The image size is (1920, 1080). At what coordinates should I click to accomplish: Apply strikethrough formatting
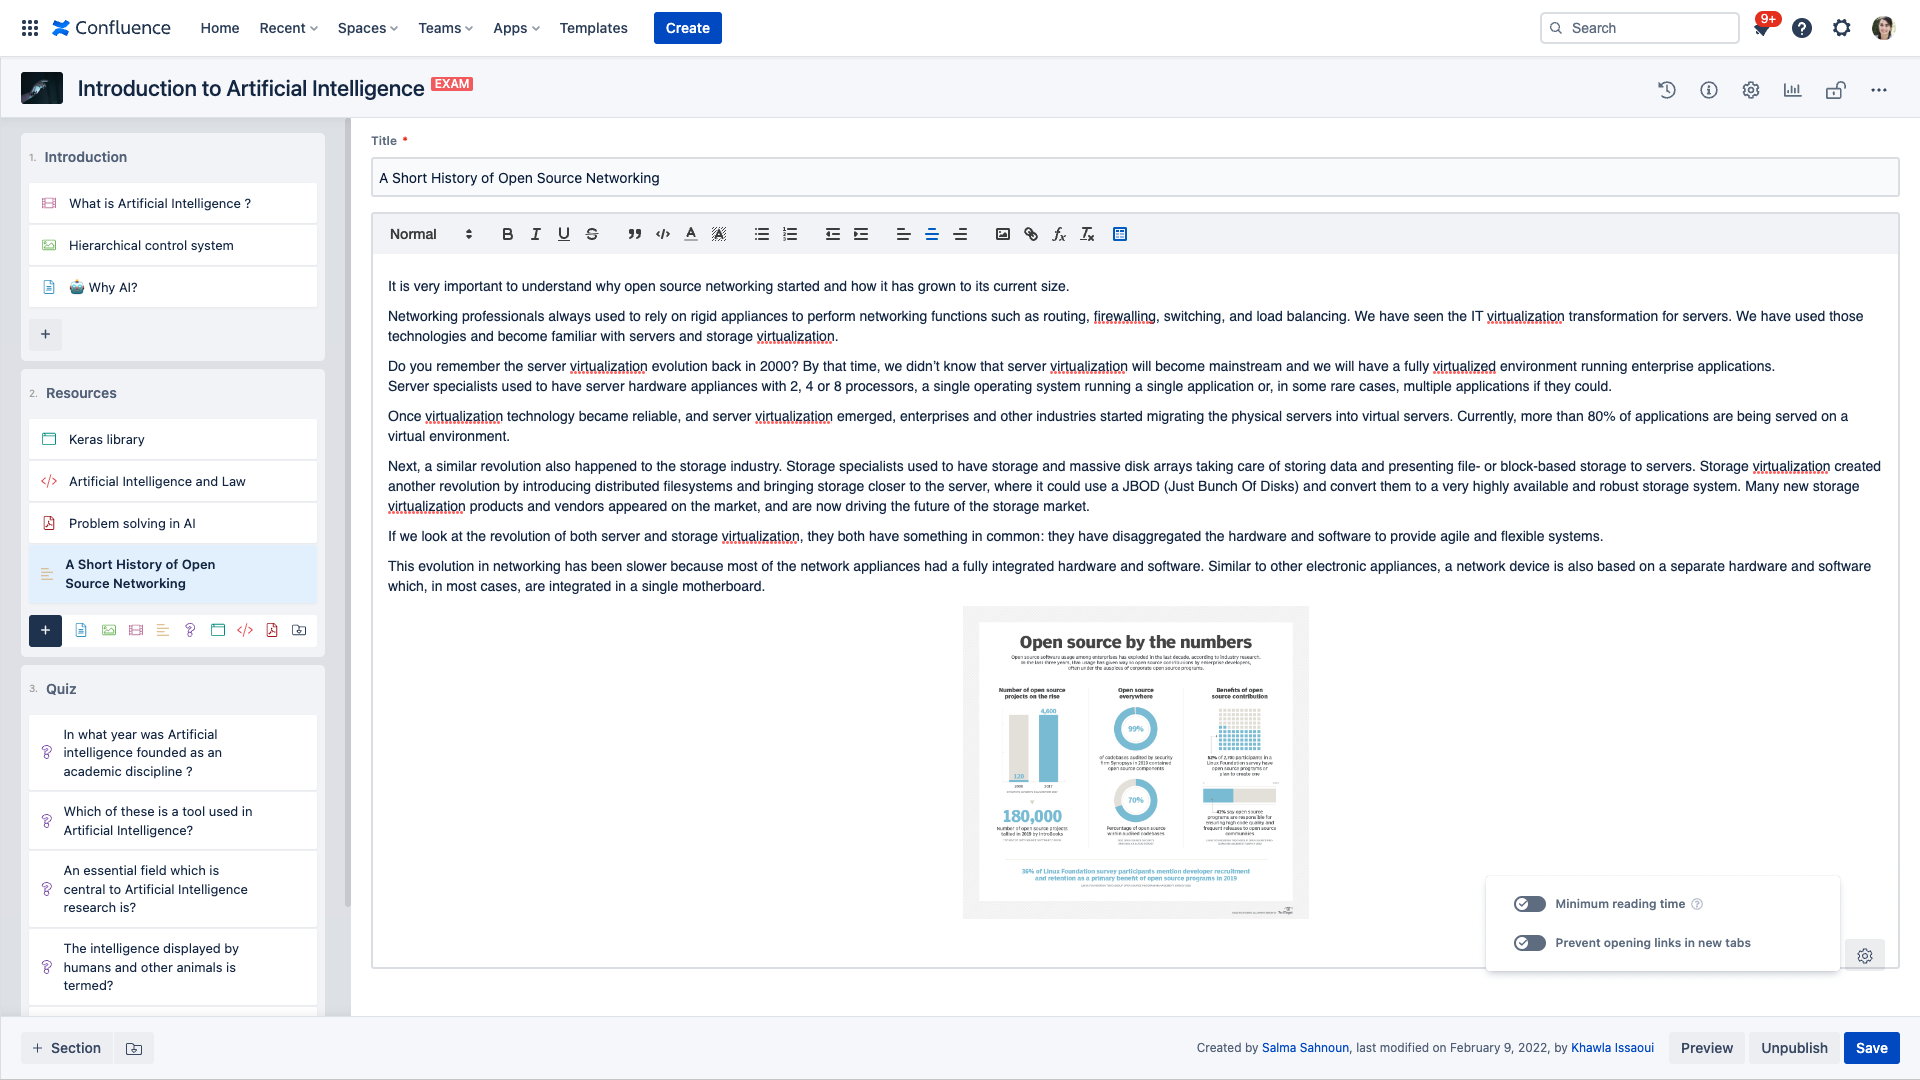(592, 234)
